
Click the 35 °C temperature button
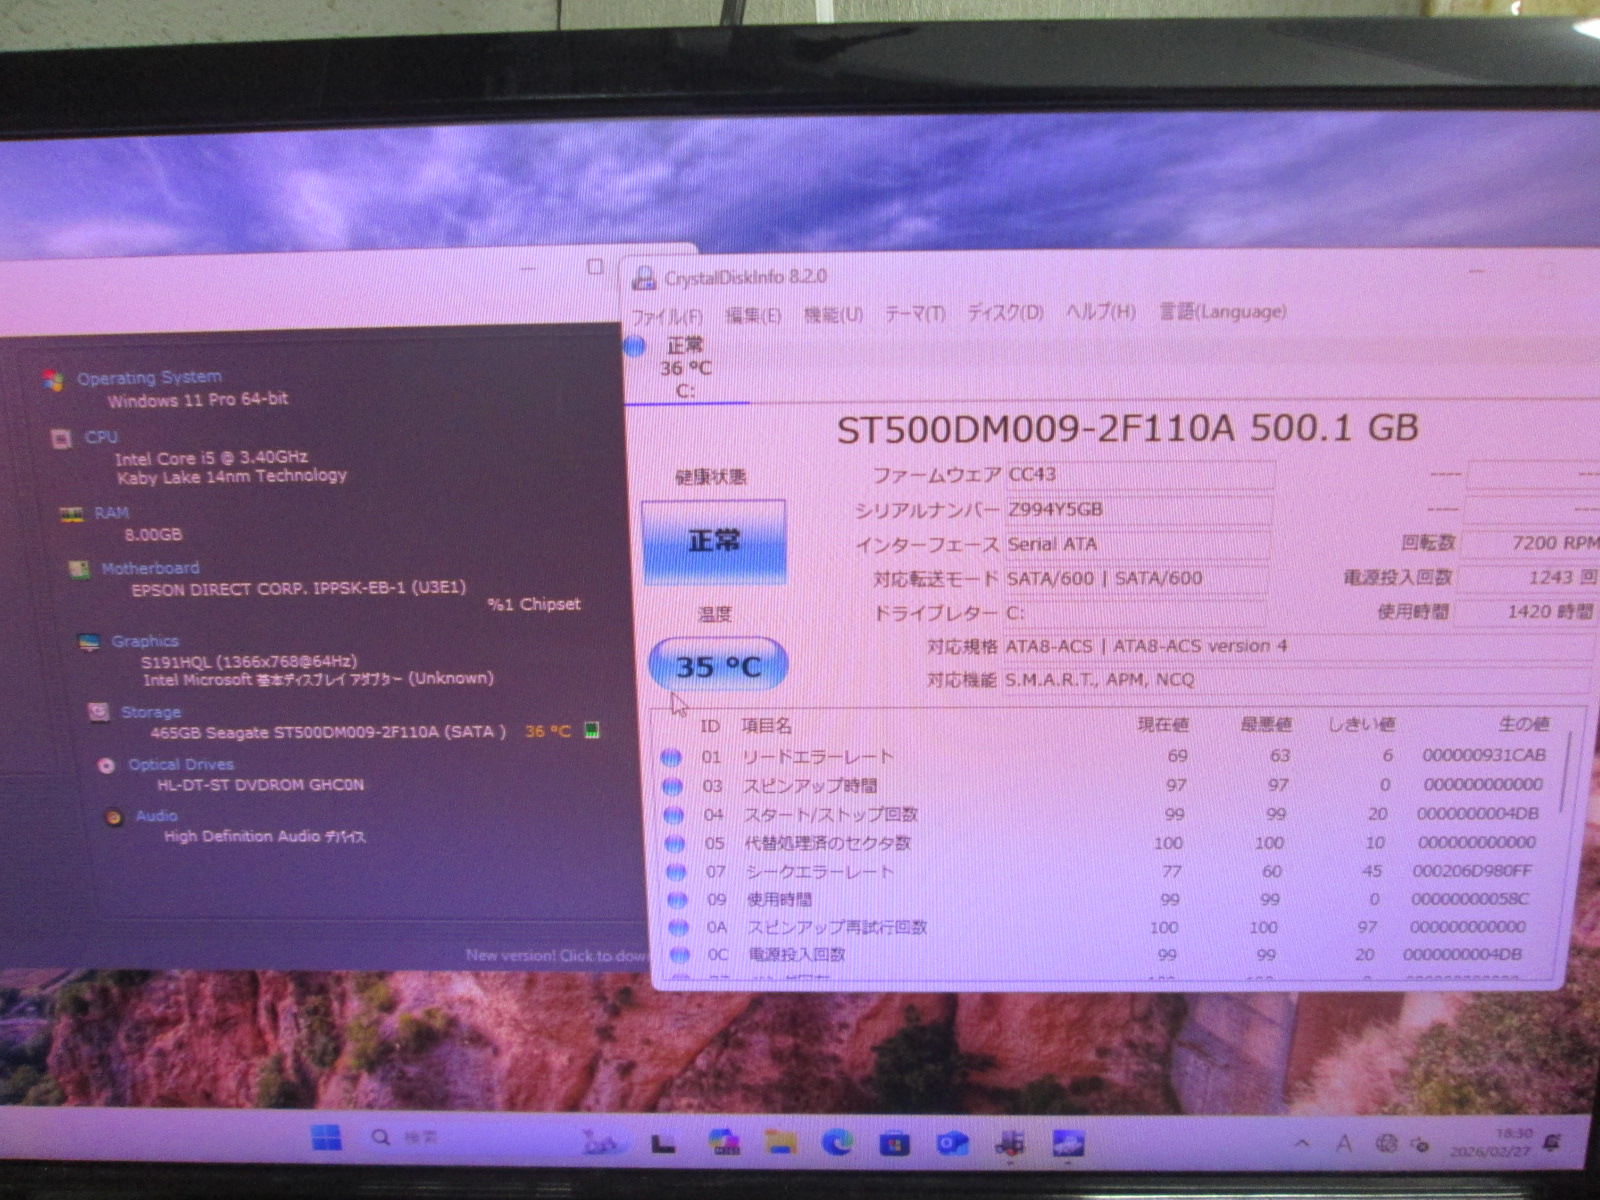718,666
